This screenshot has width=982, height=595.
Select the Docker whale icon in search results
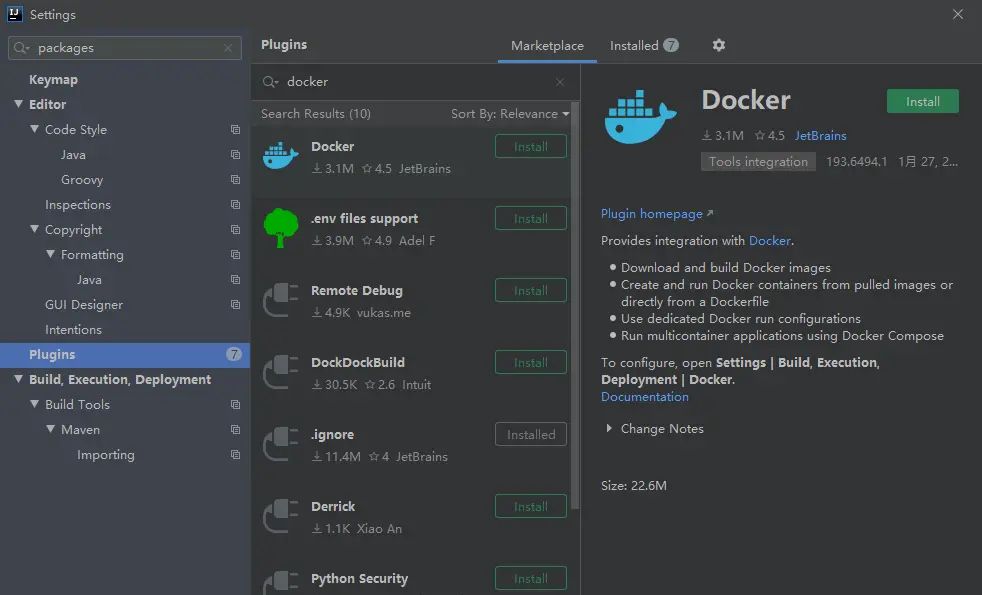click(x=280, y=155)
